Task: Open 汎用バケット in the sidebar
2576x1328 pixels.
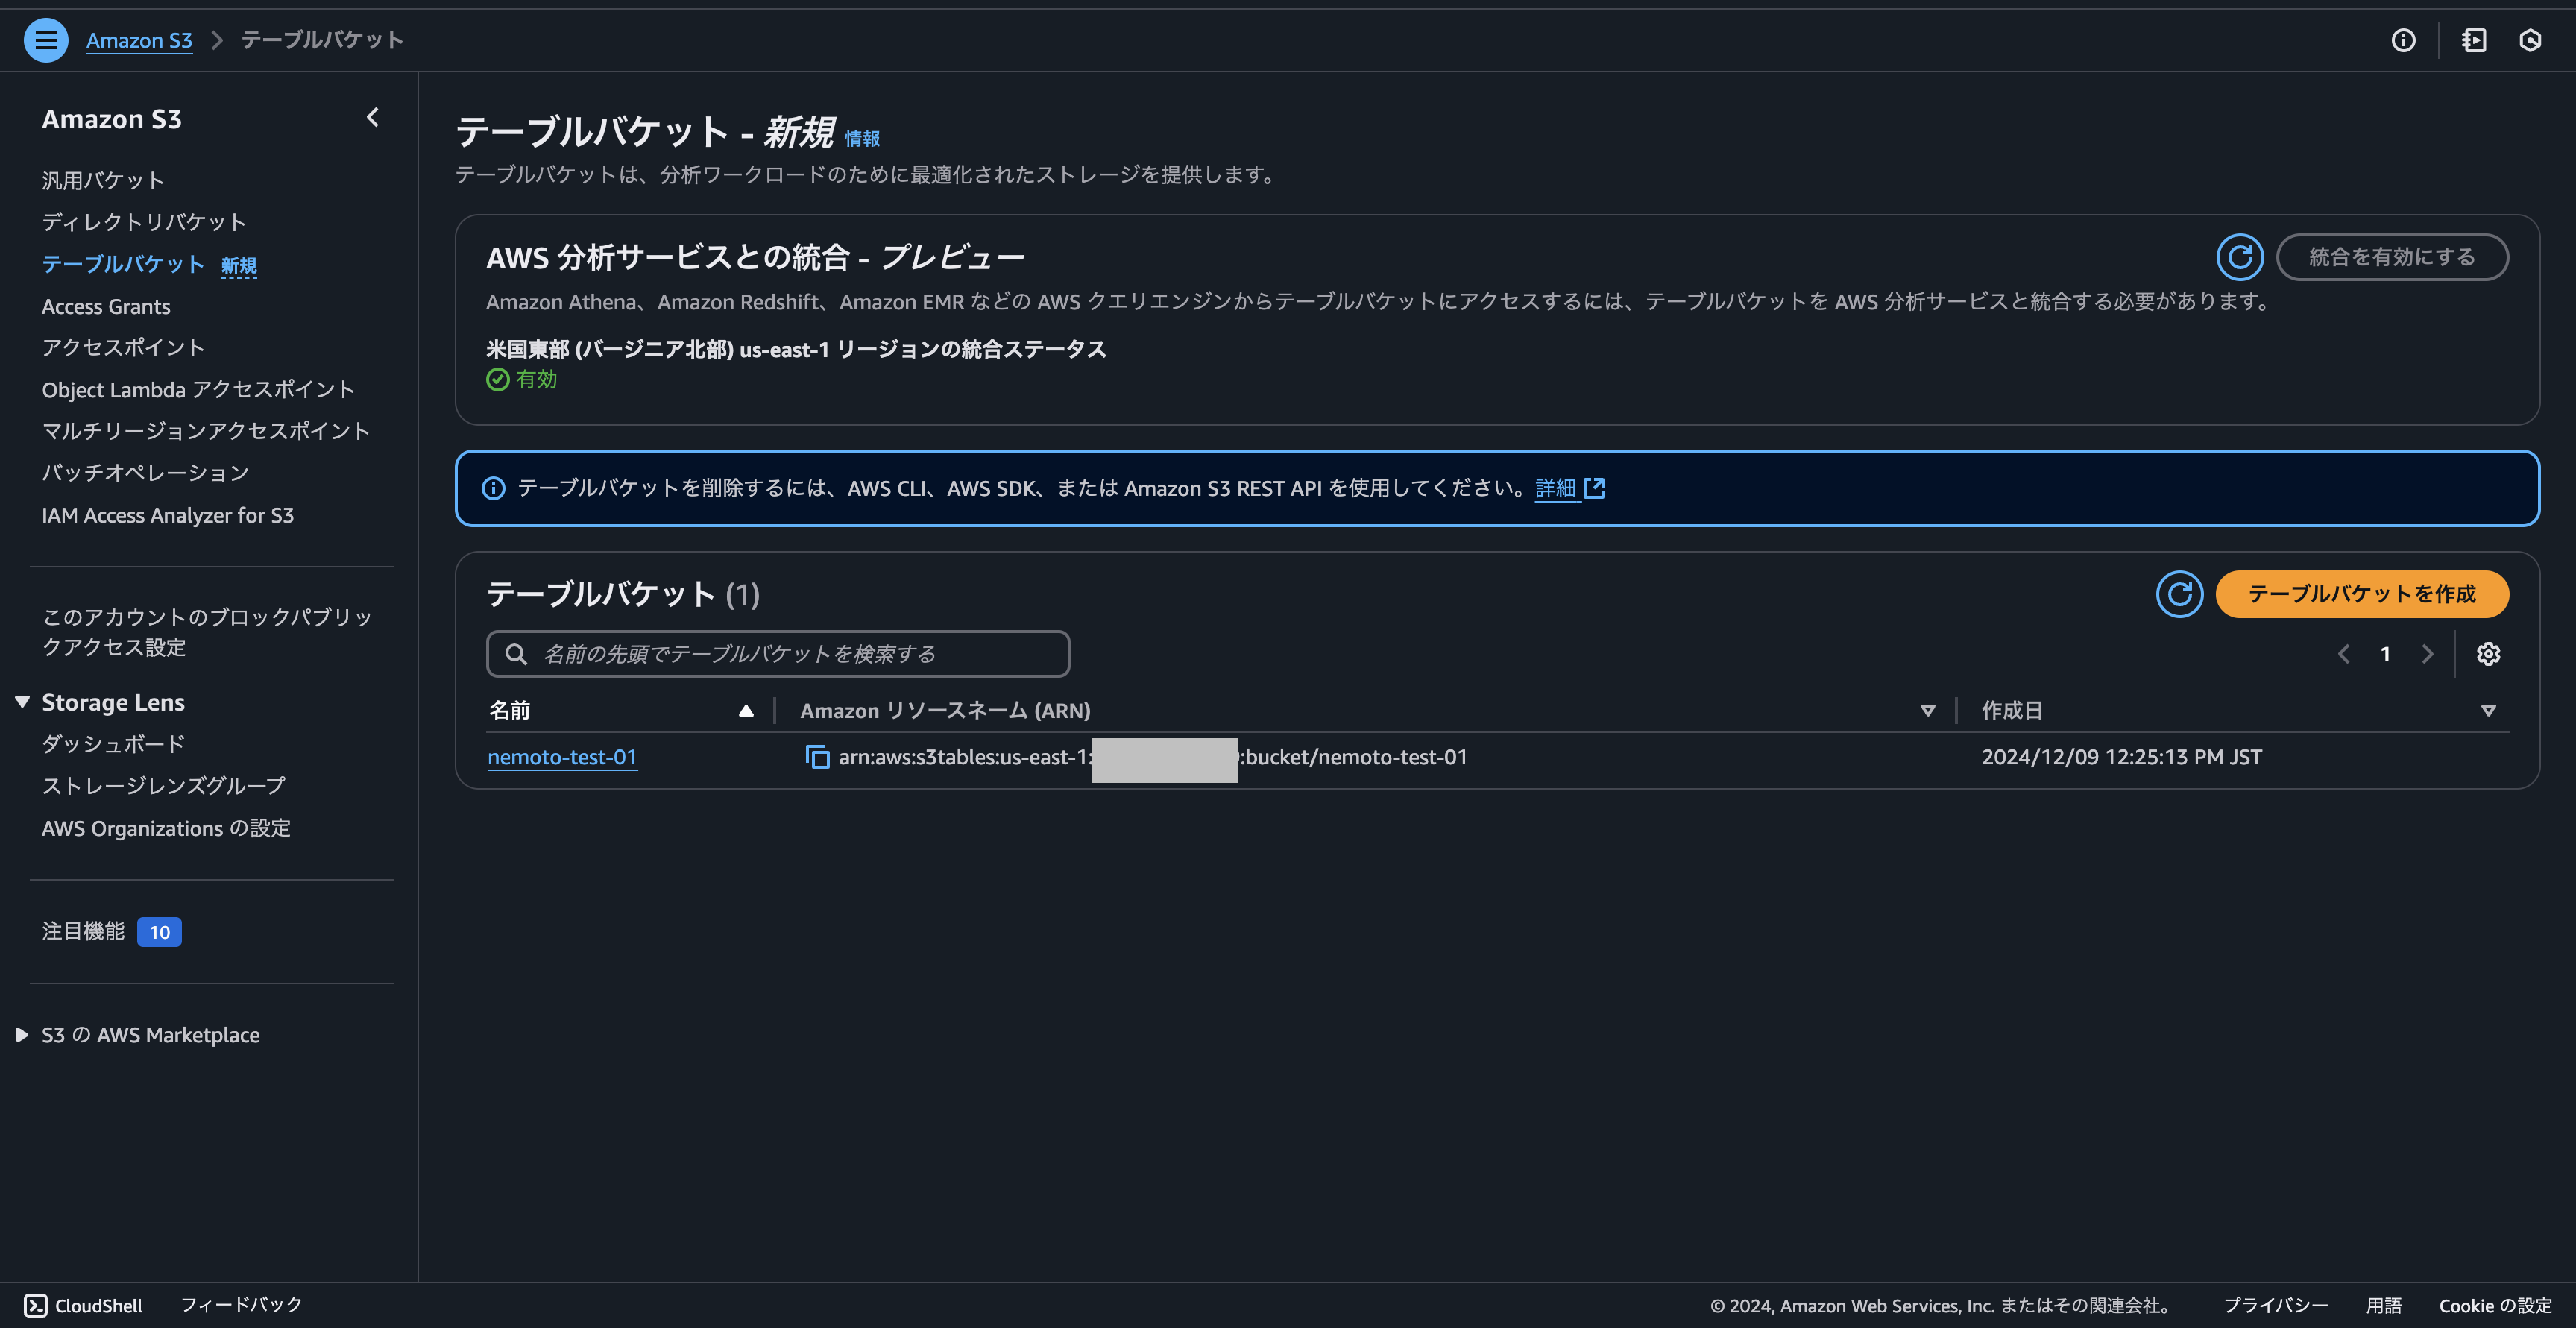Action: [103, 180]
